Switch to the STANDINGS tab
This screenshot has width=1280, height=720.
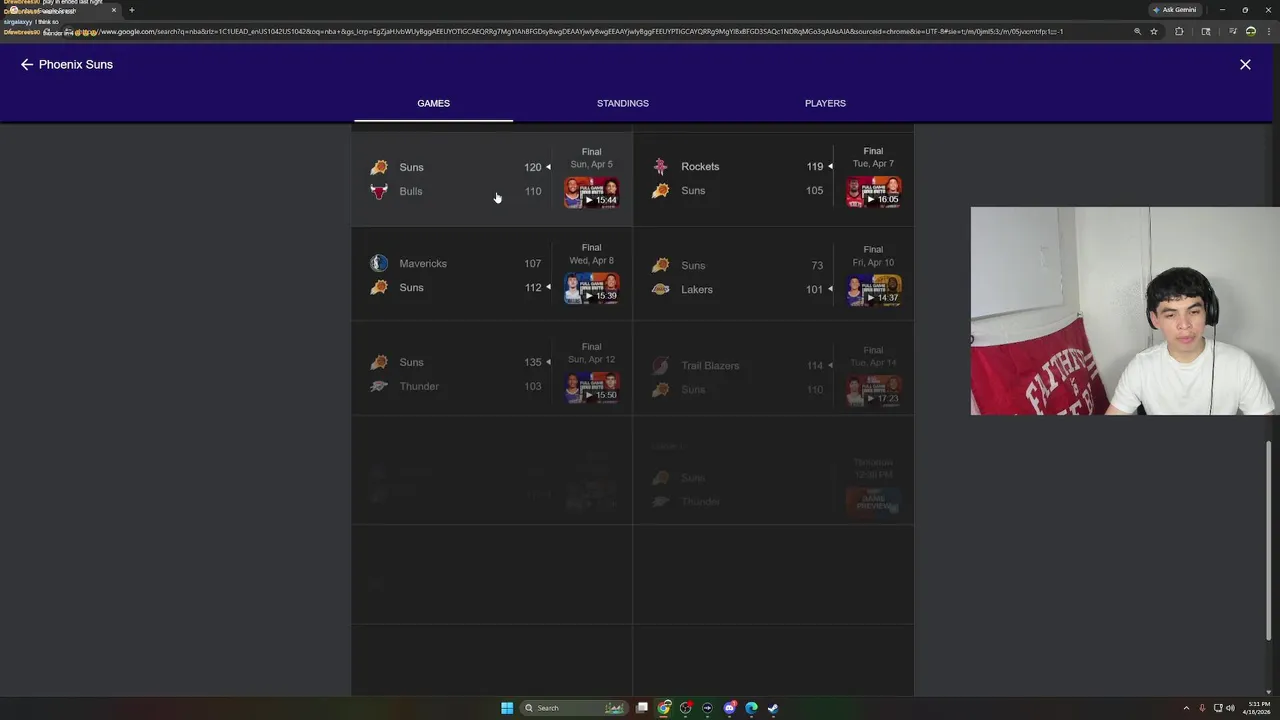(623, 103)
